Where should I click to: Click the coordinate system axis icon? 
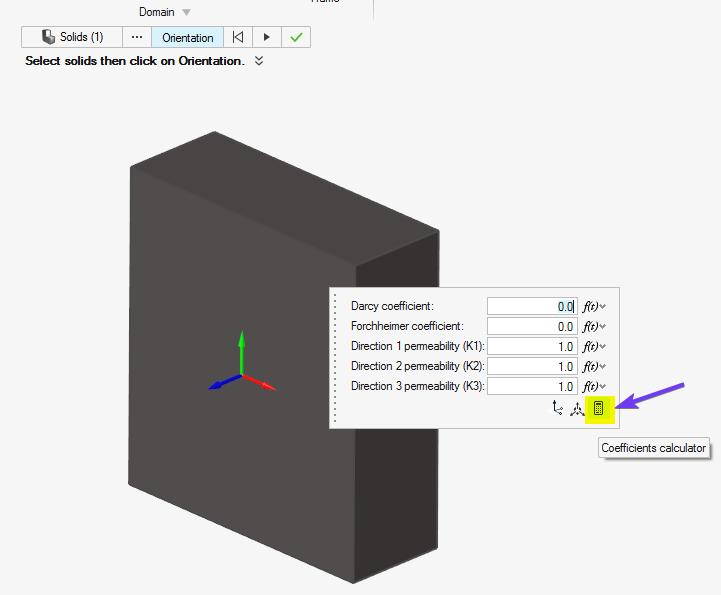coord(557,408)
